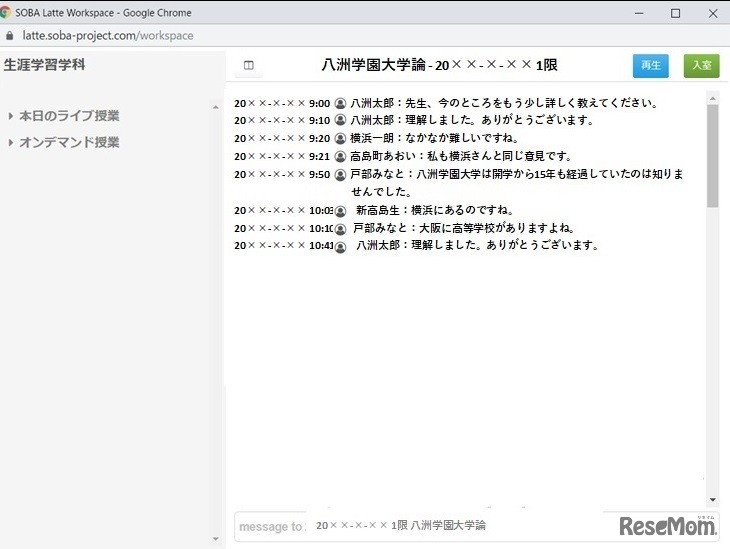Click sidebar scroll up arrow
Image resolution: width=730 pixels, height=549 pixels.
(x=216, y=108)
